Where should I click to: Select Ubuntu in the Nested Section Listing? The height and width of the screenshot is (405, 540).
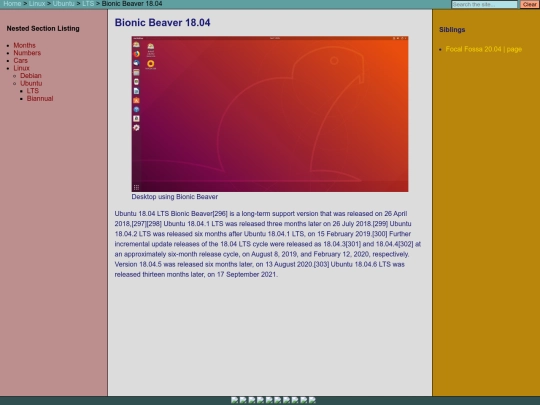pos(31,83)
